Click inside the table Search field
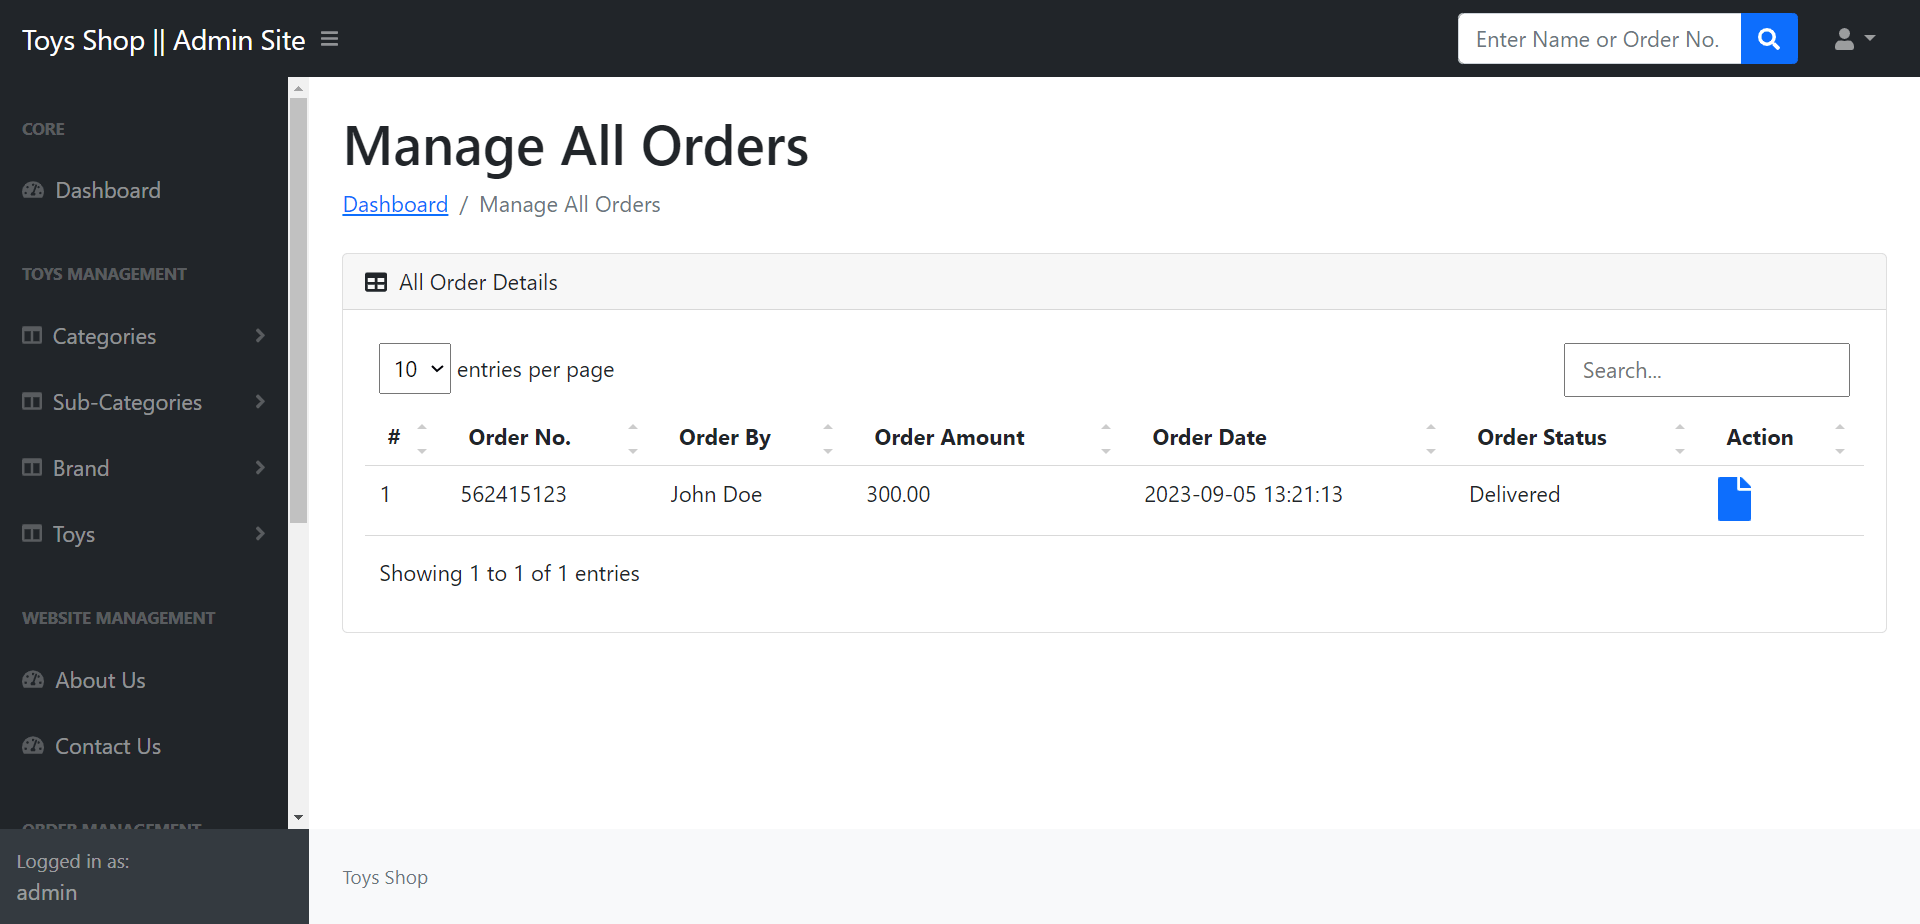Image resolution: width=1920 pixels, height=924 pixels. click(x=1706, y=370)
